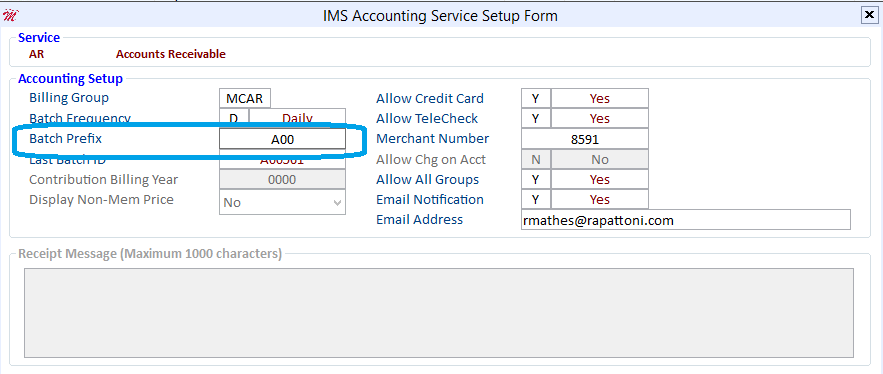Click the Contribution Billing Year label
The height and width of the screenshot is (374, 883).
coord(104,180)
